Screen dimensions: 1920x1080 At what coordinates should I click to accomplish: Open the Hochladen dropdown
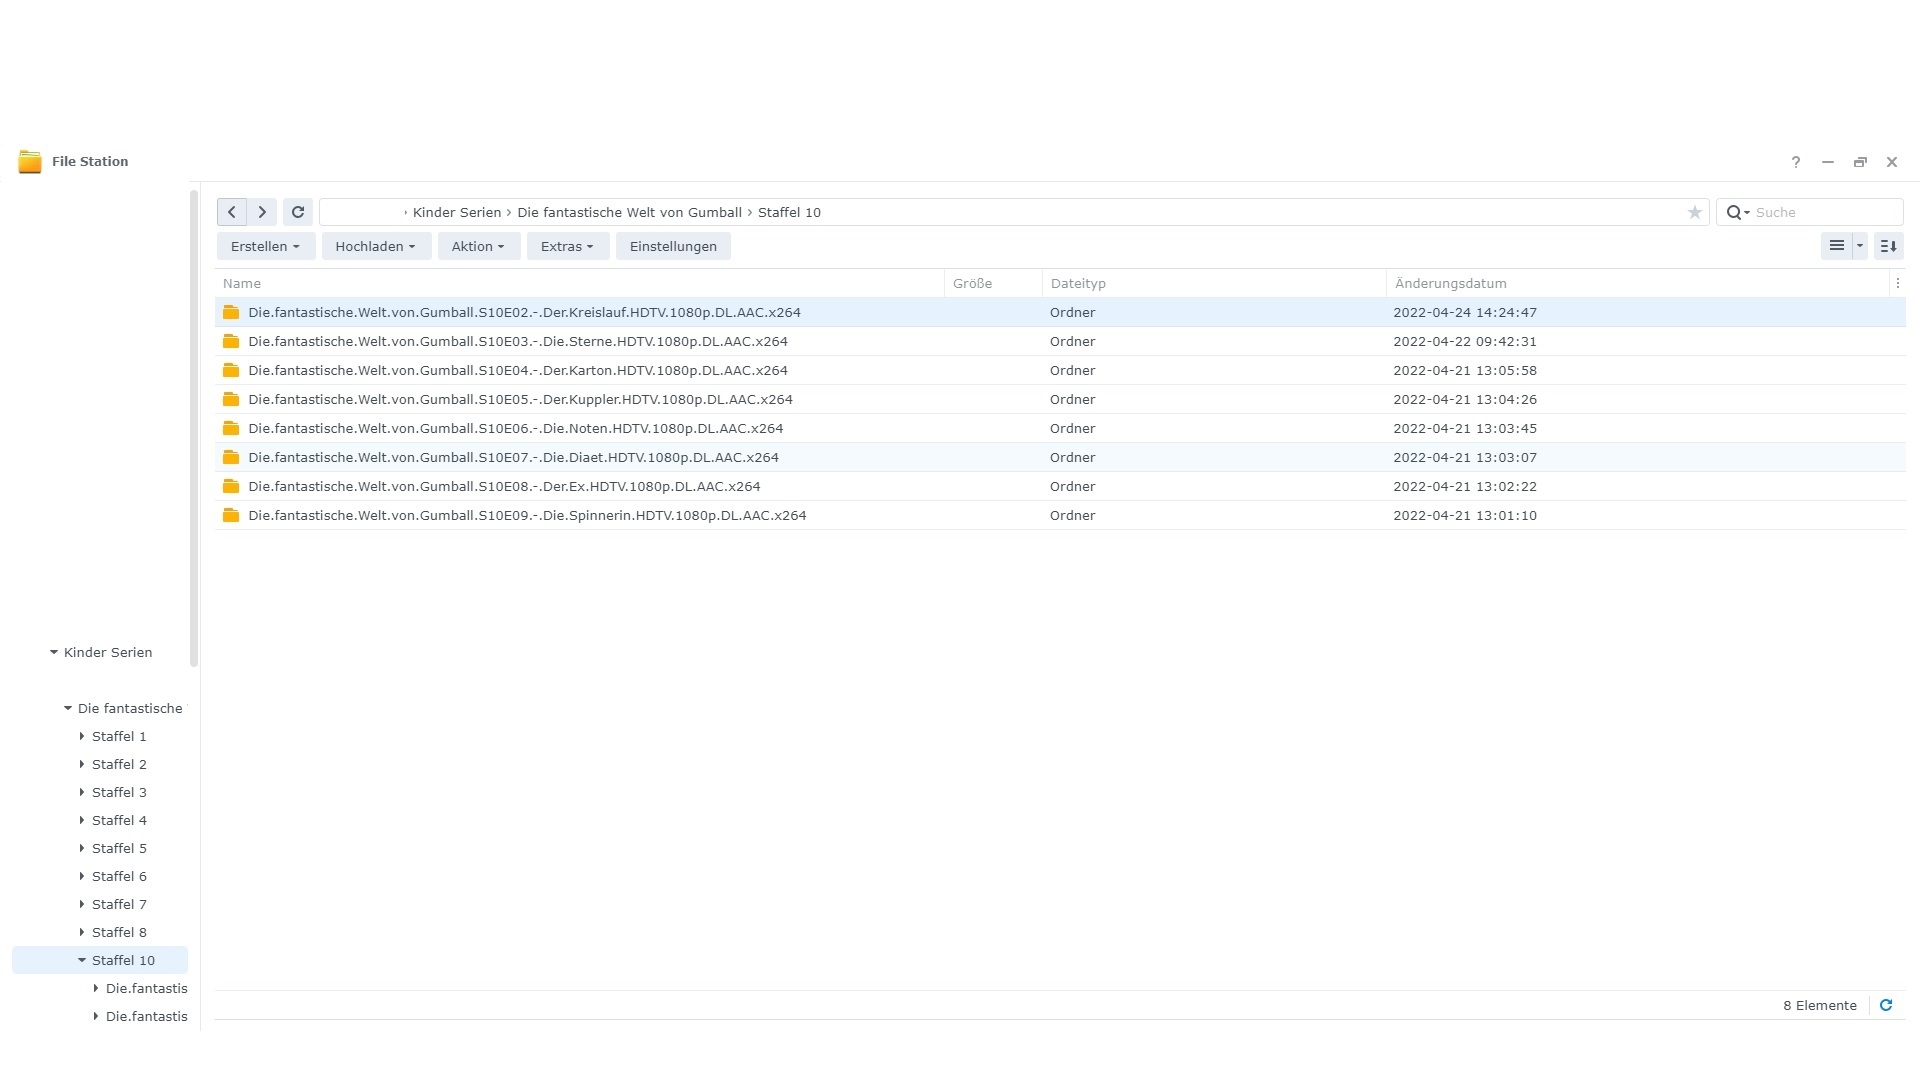click(375, 246)
